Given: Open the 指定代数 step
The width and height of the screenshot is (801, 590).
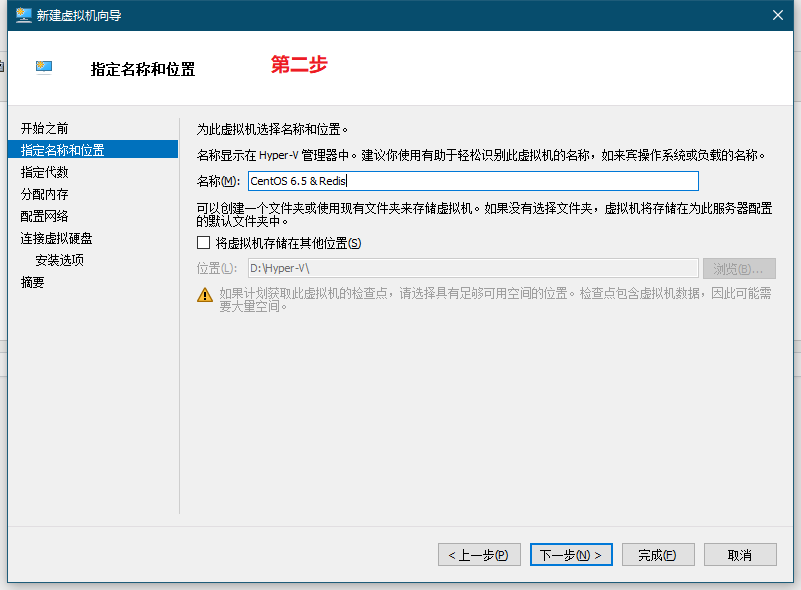Looking at the screenshot, I should (x=44, y=172).
